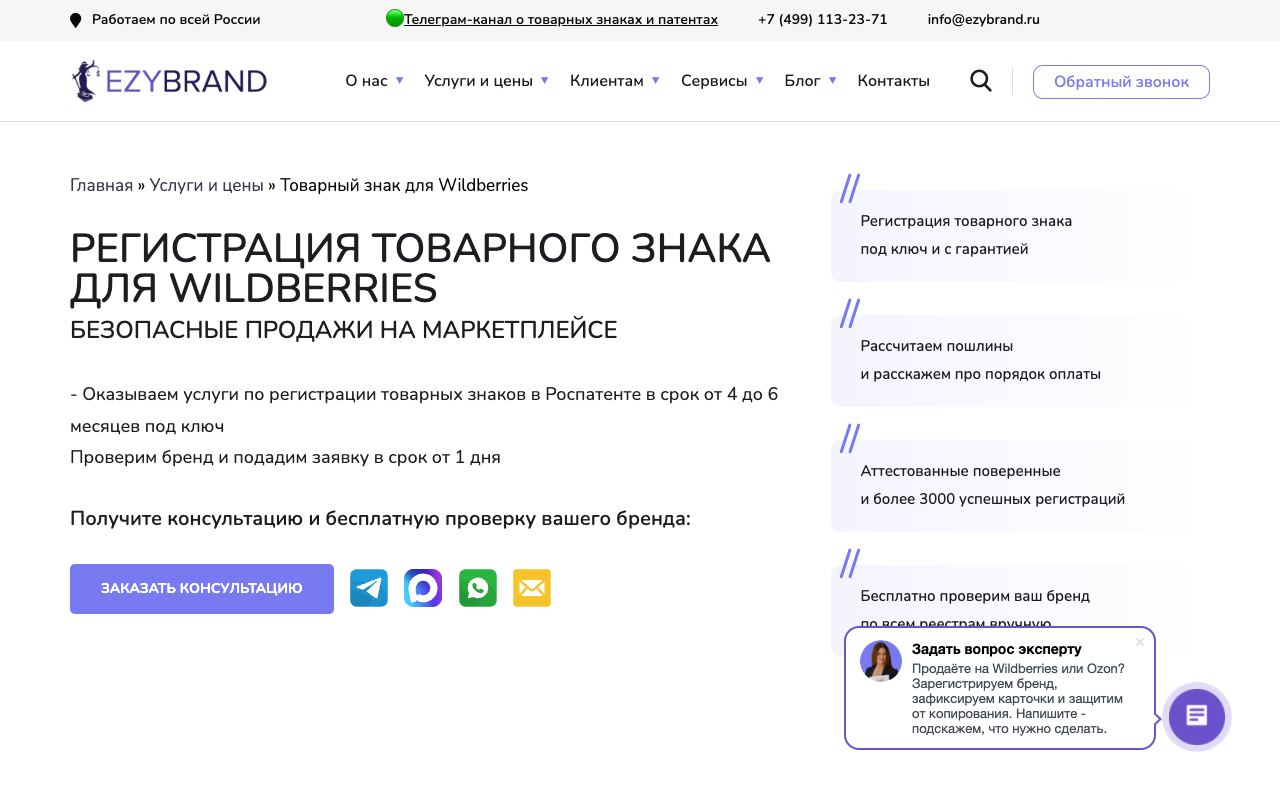Viewport: 1280px width, 800px height.
Task: Open the Услуги и цены nav menu item
Action: coord(478,81)
